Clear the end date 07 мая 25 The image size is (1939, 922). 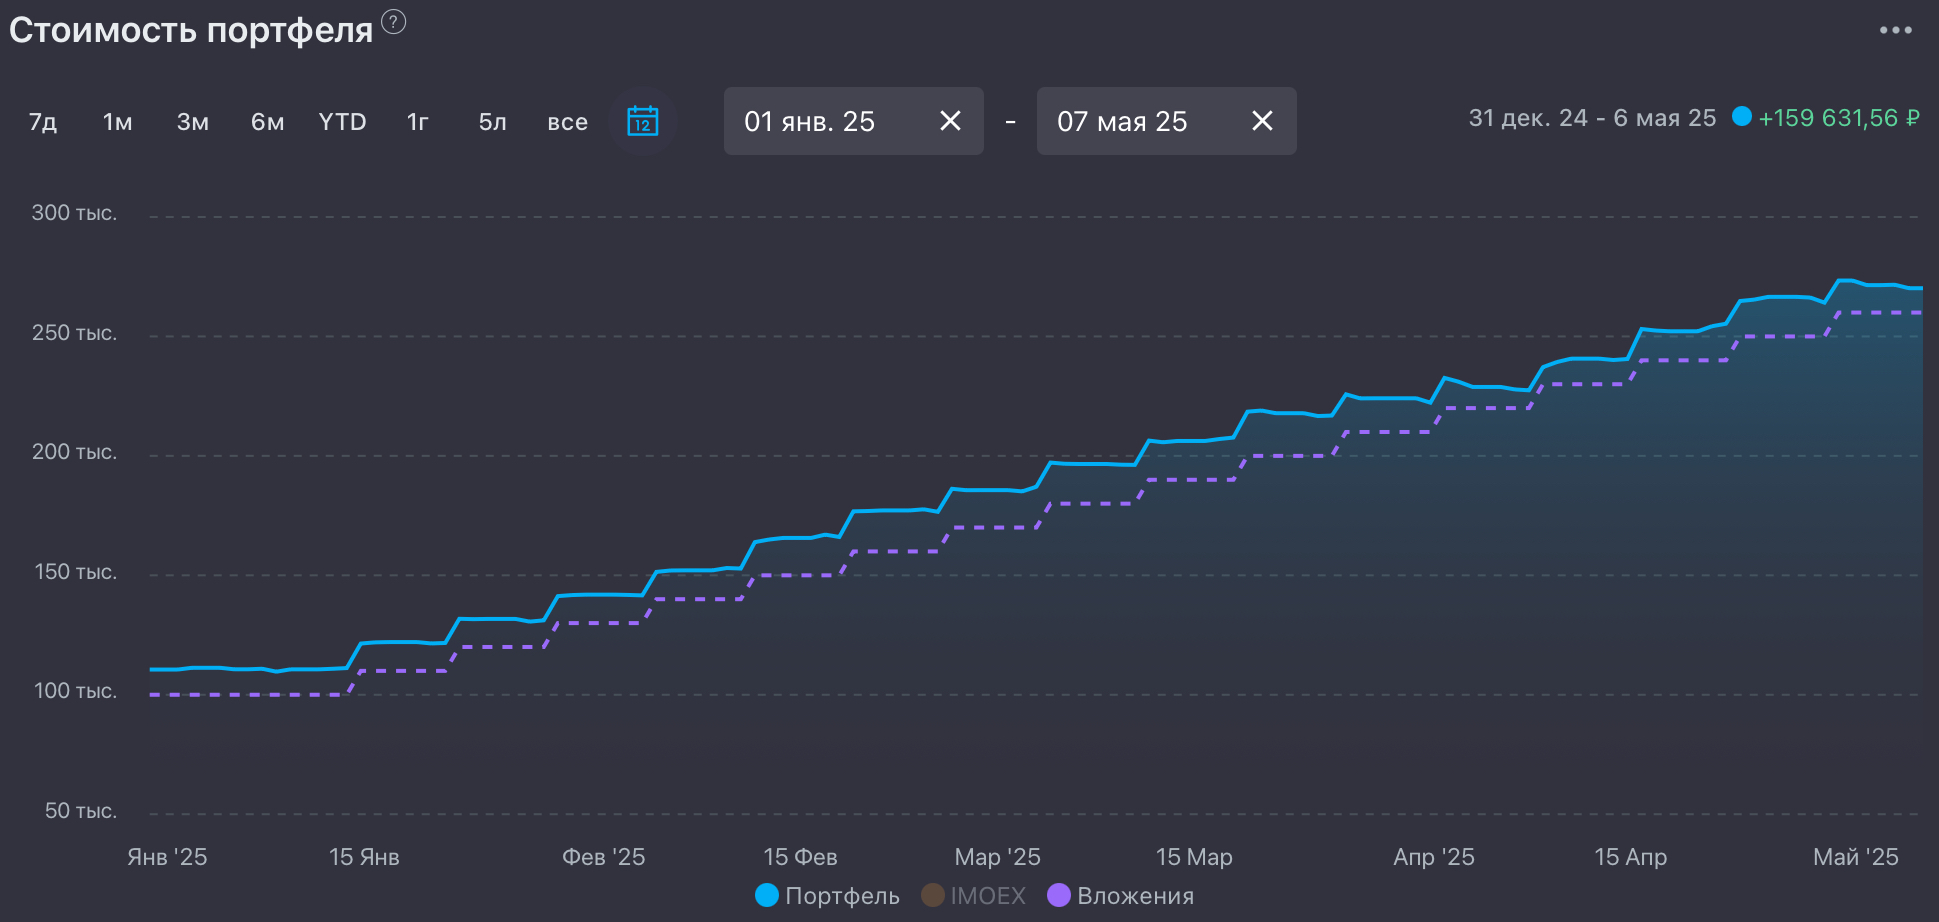[1262, 121]
